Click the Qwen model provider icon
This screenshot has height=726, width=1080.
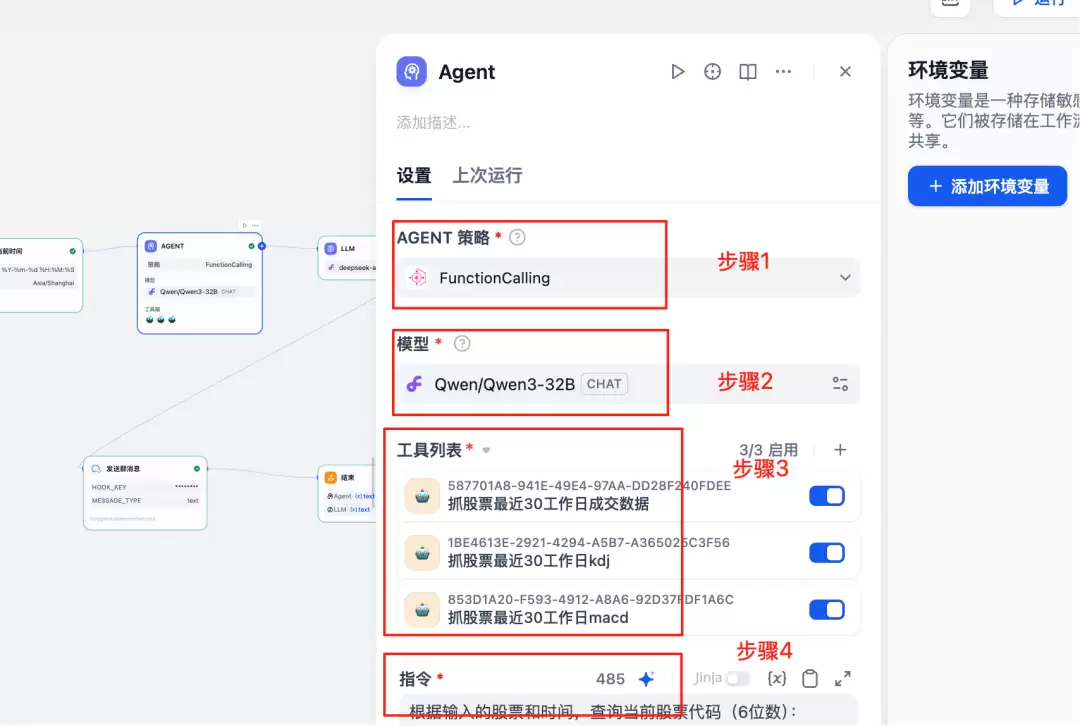[x=414, y=384]
